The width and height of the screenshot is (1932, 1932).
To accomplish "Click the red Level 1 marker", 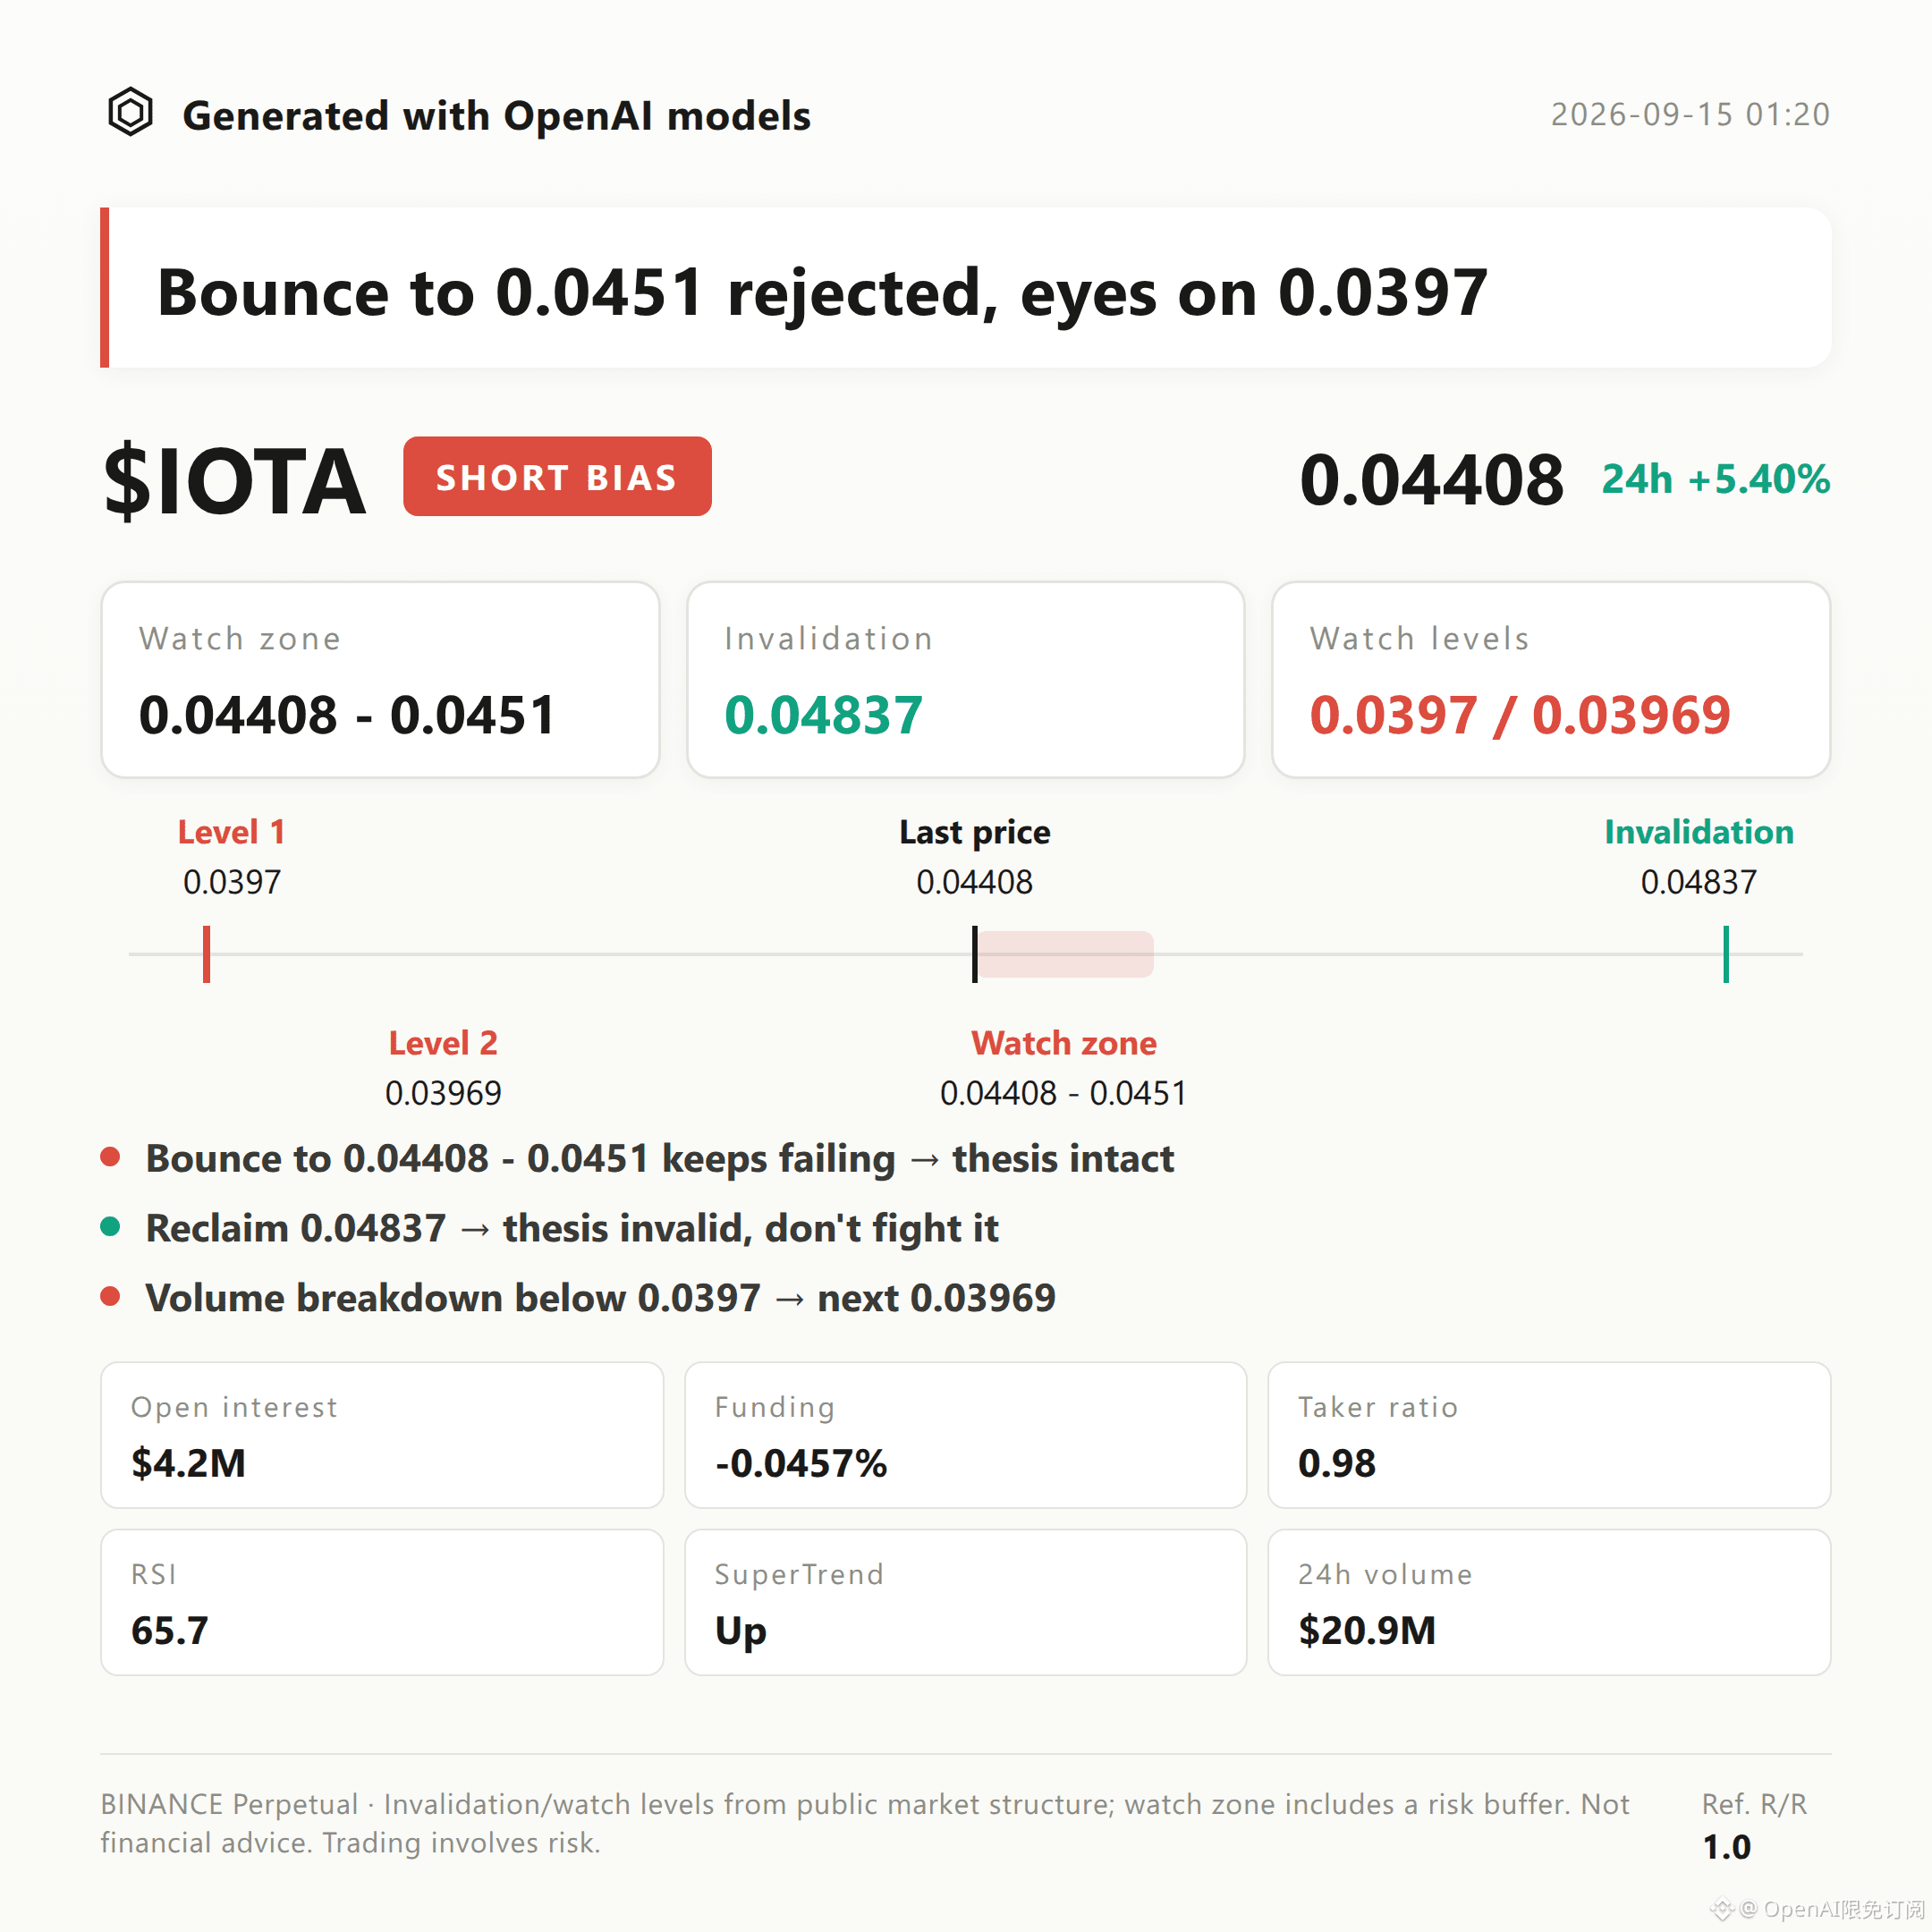I will [x=207, y=954].
